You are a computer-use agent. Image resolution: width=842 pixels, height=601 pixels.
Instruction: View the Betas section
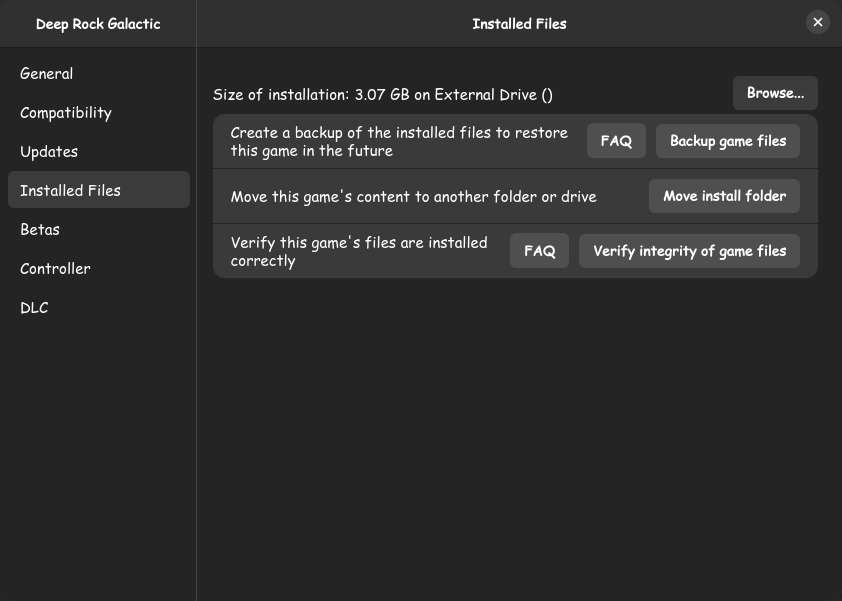point(40,229)
